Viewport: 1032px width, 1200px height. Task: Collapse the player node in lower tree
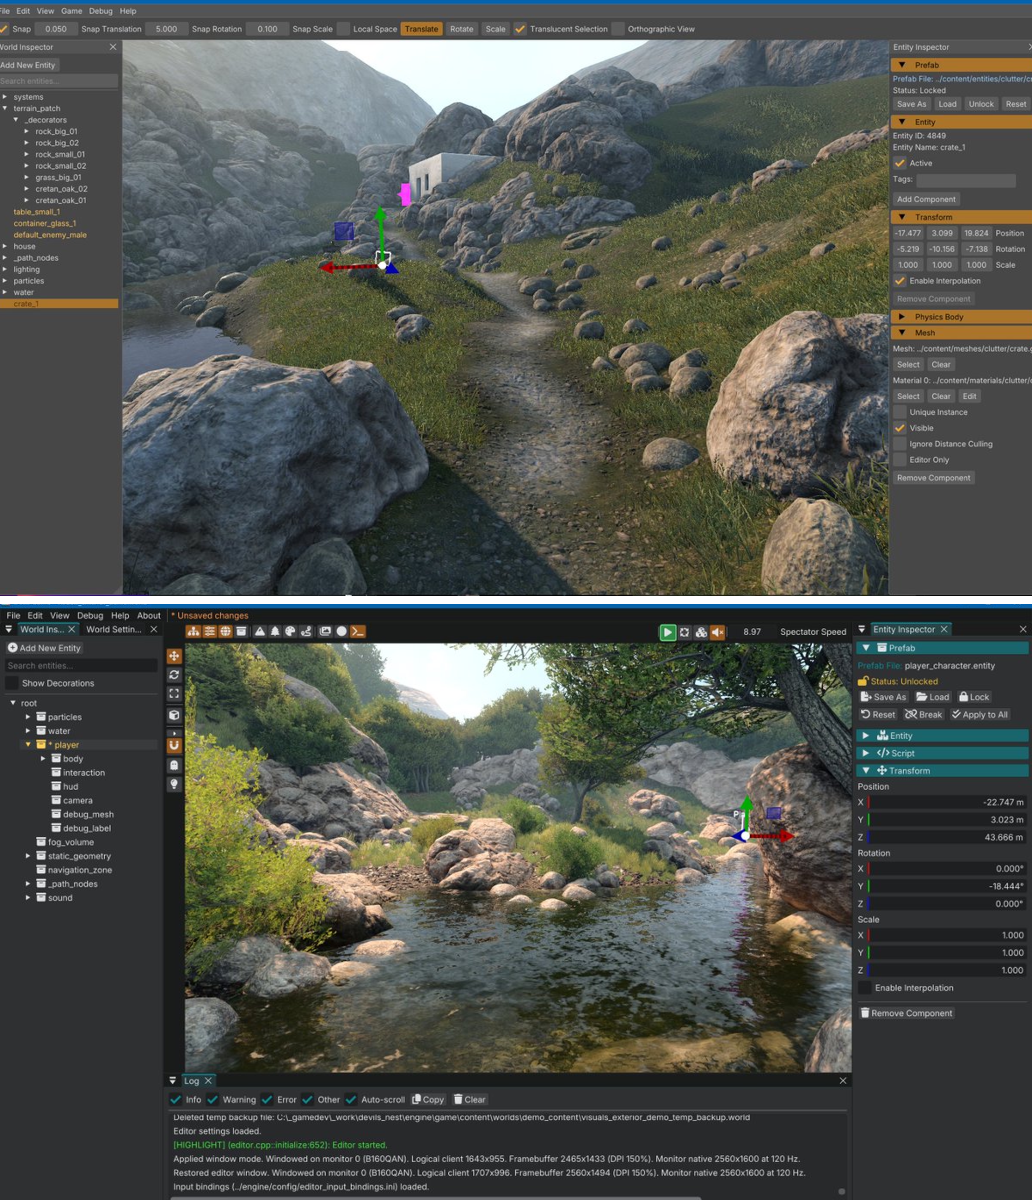(28, 745)
